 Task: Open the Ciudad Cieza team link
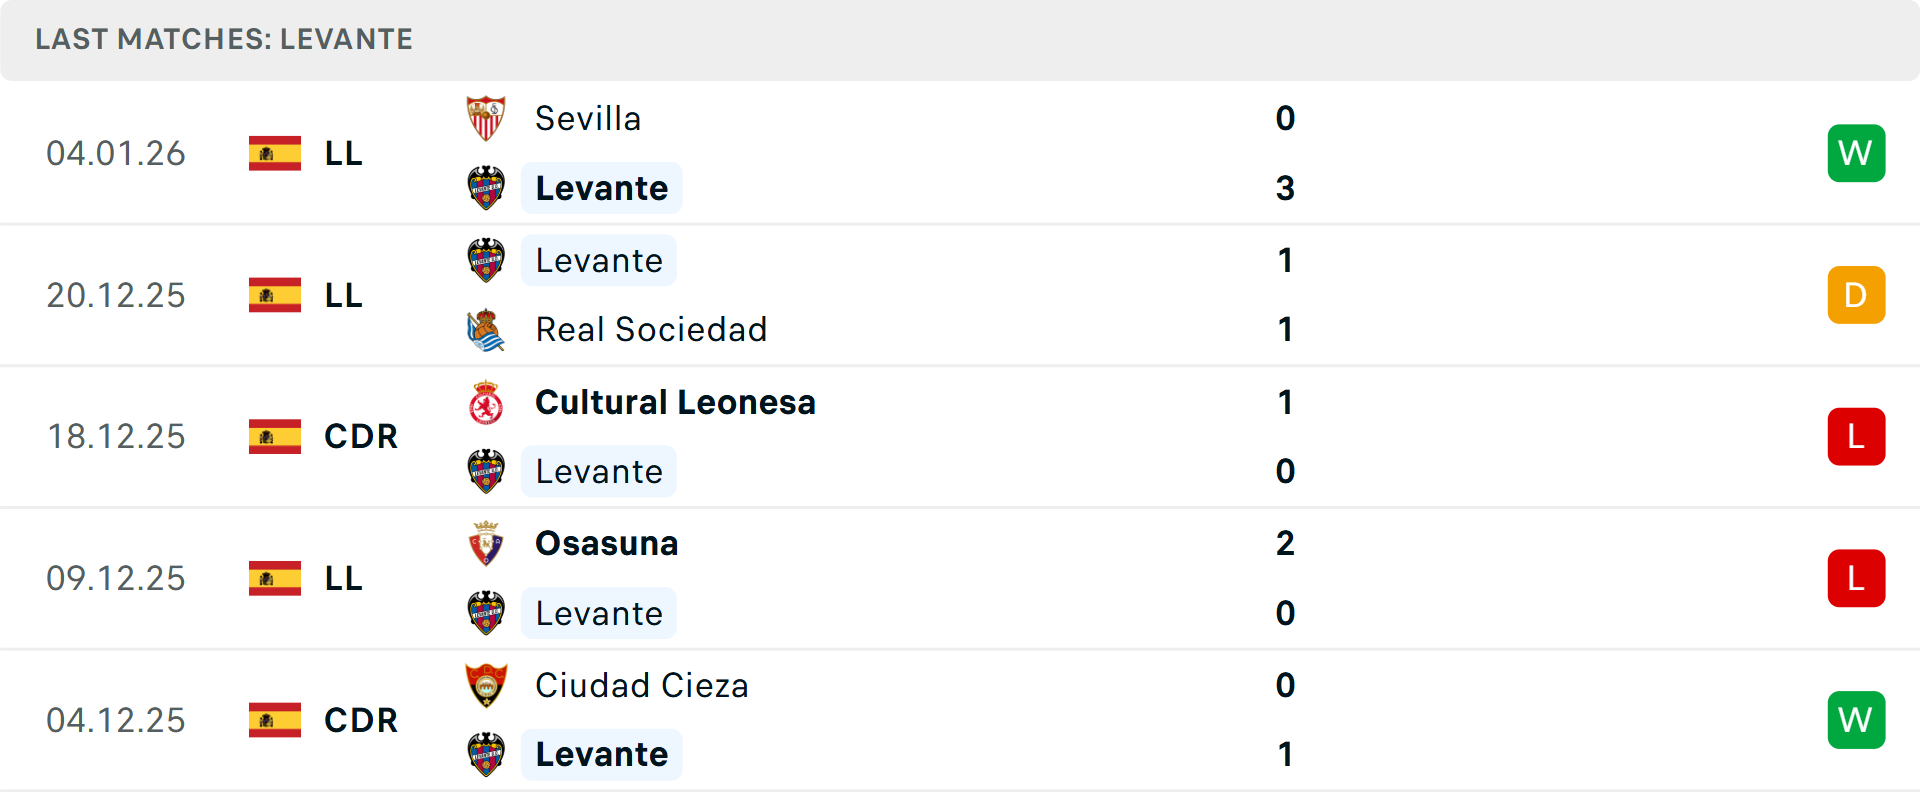(641, 686)
